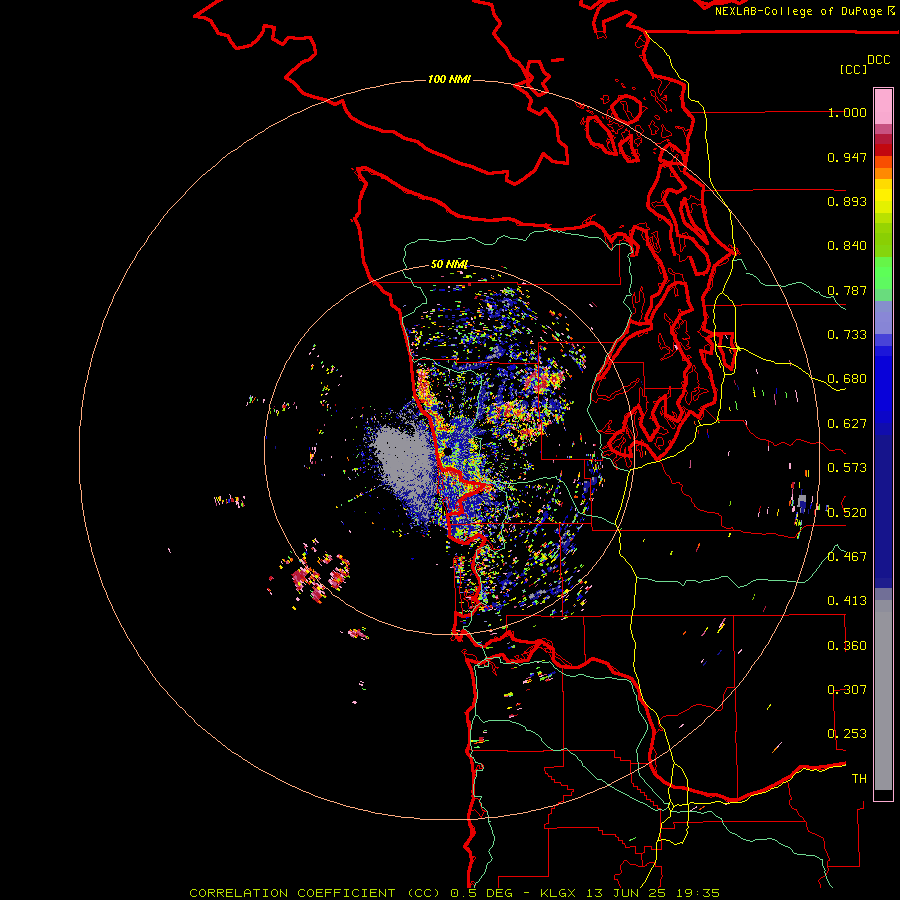Click the 0.947 scale value
This screenshot has height=900, width=900.
(x=847, y=157)
